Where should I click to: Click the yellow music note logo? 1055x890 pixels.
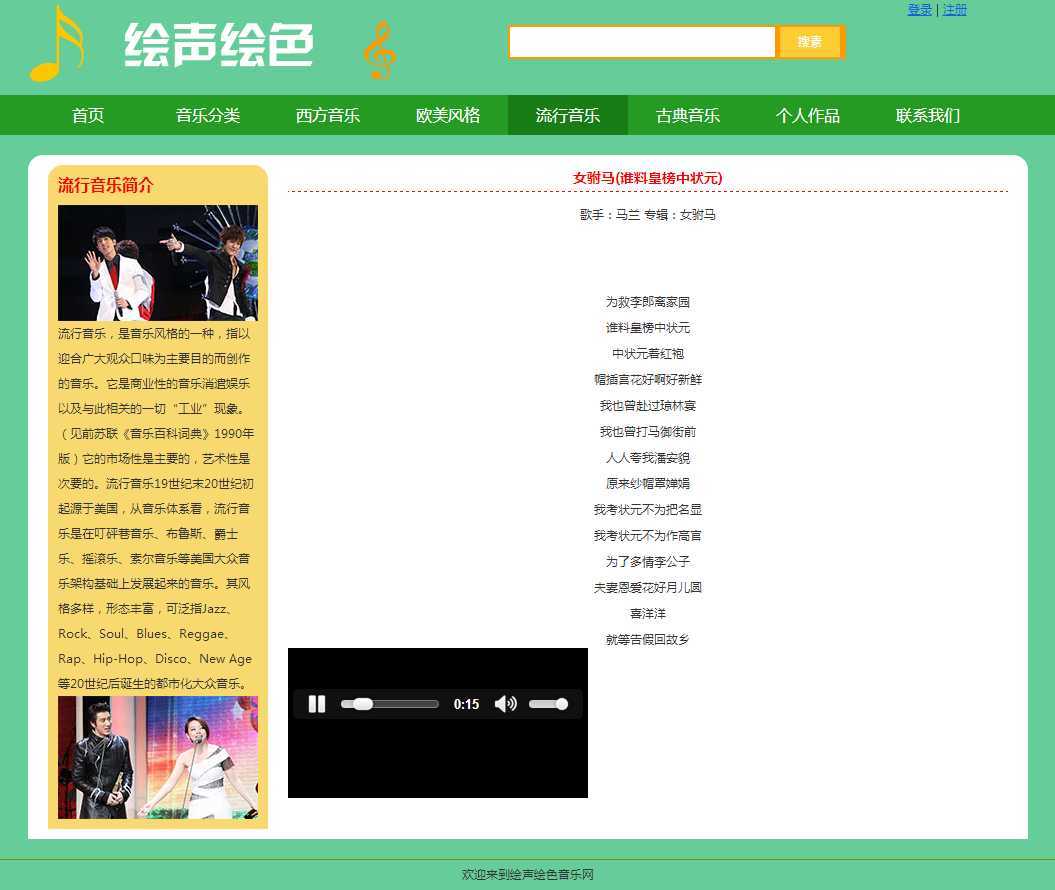[57, 45]
